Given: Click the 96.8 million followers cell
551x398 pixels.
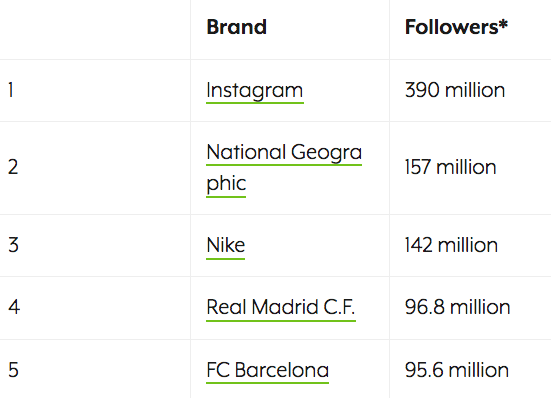Looking at the screenshot, I should [470, 308].
